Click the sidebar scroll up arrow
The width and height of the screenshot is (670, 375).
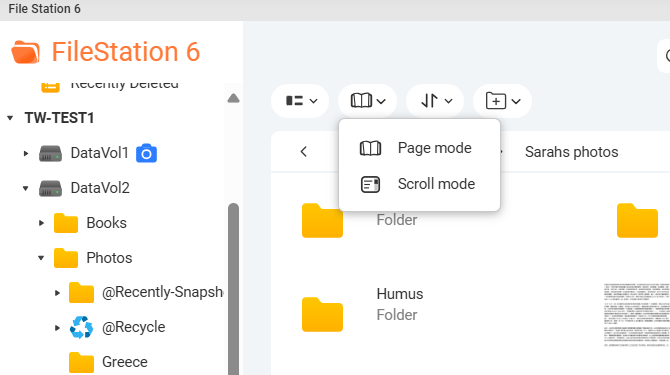coord(233,99)
